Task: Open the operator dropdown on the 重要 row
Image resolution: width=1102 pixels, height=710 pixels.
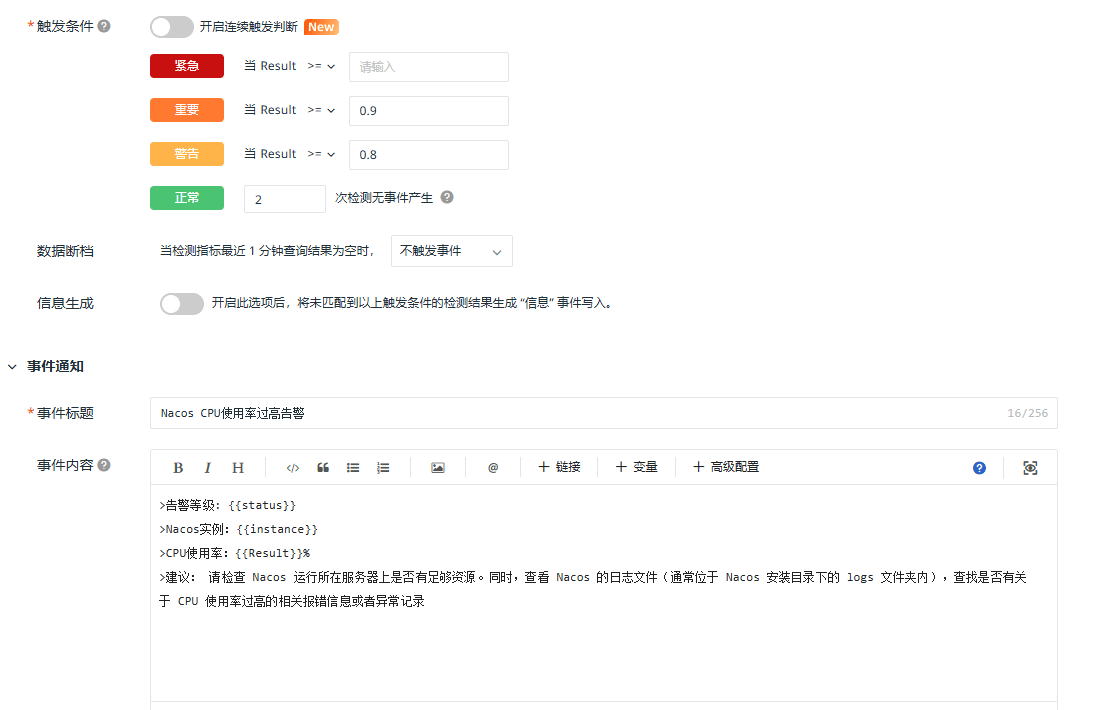Action: 321,110
